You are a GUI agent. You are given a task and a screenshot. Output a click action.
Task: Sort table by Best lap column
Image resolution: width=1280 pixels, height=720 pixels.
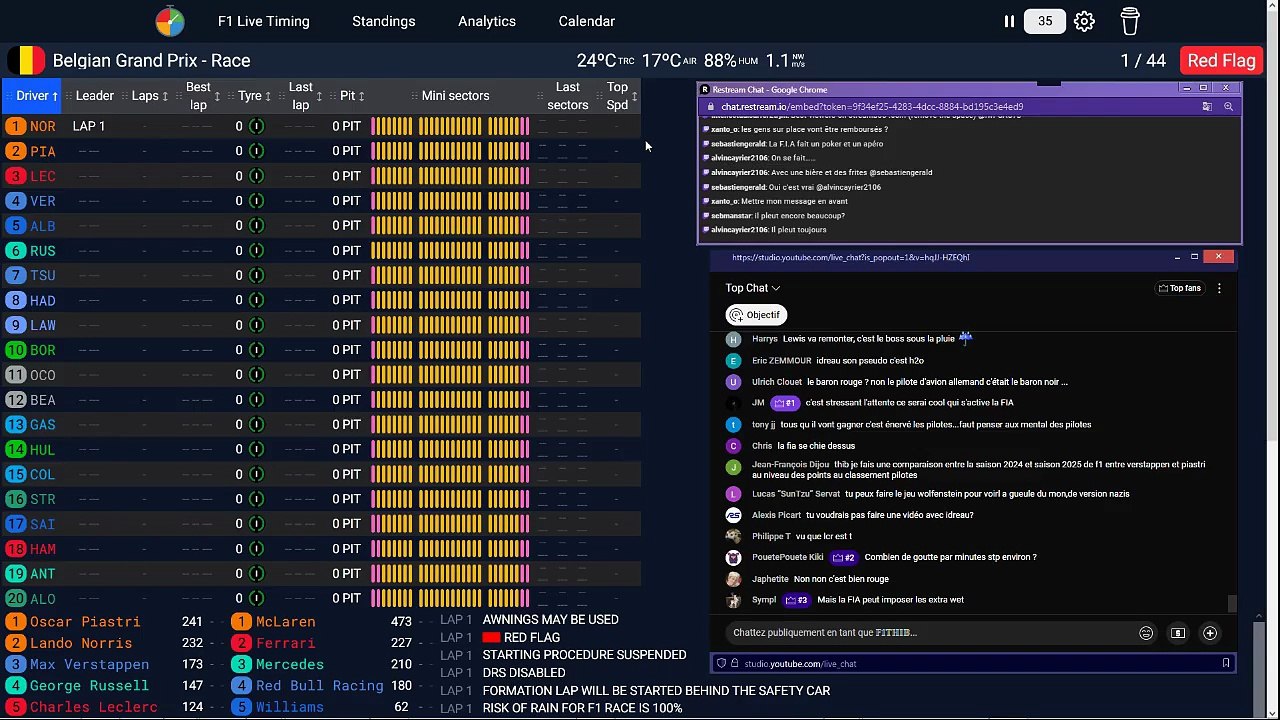[x=203, y=96]
